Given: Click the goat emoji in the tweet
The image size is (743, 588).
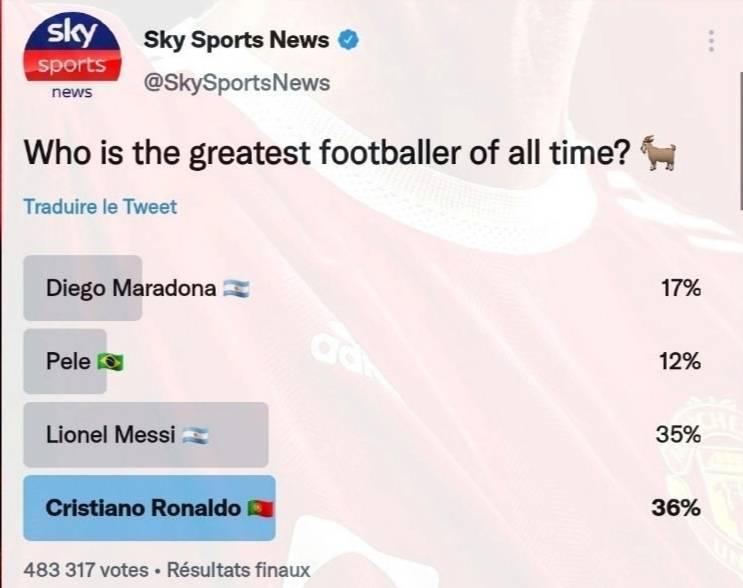Looking at the screenshot, I should (x=659, y=153).
